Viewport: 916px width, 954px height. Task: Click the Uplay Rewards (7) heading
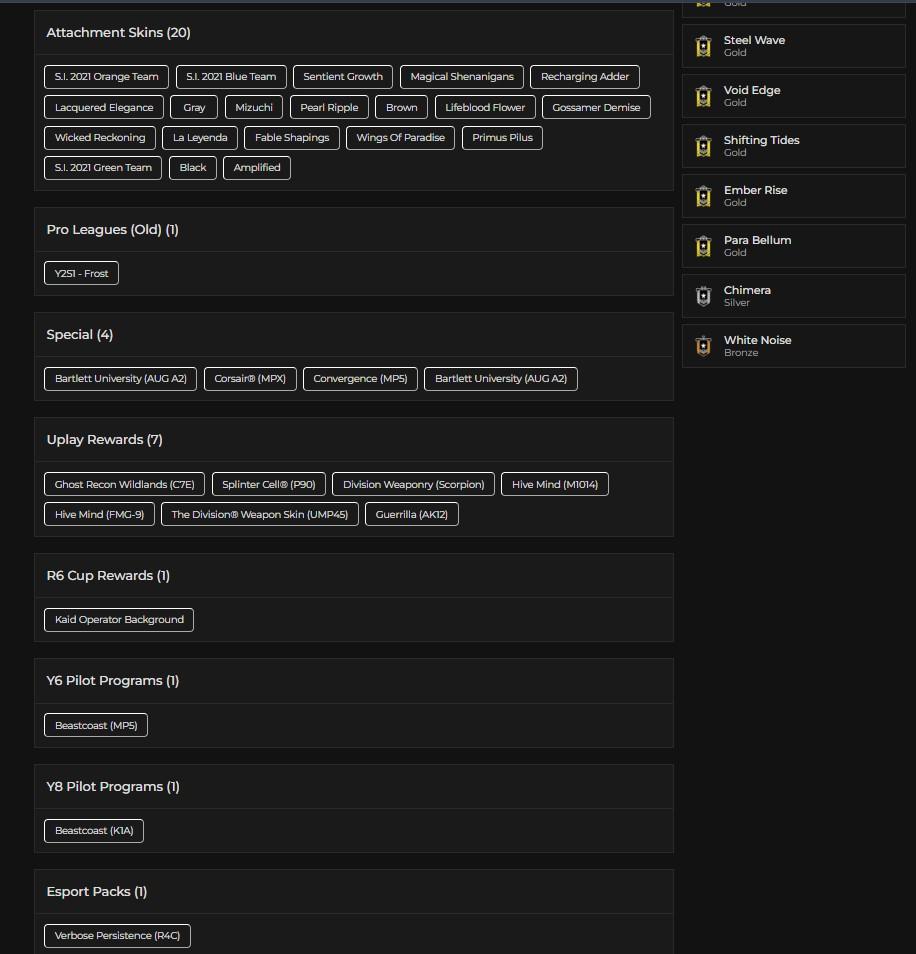(x=105, y=439)
